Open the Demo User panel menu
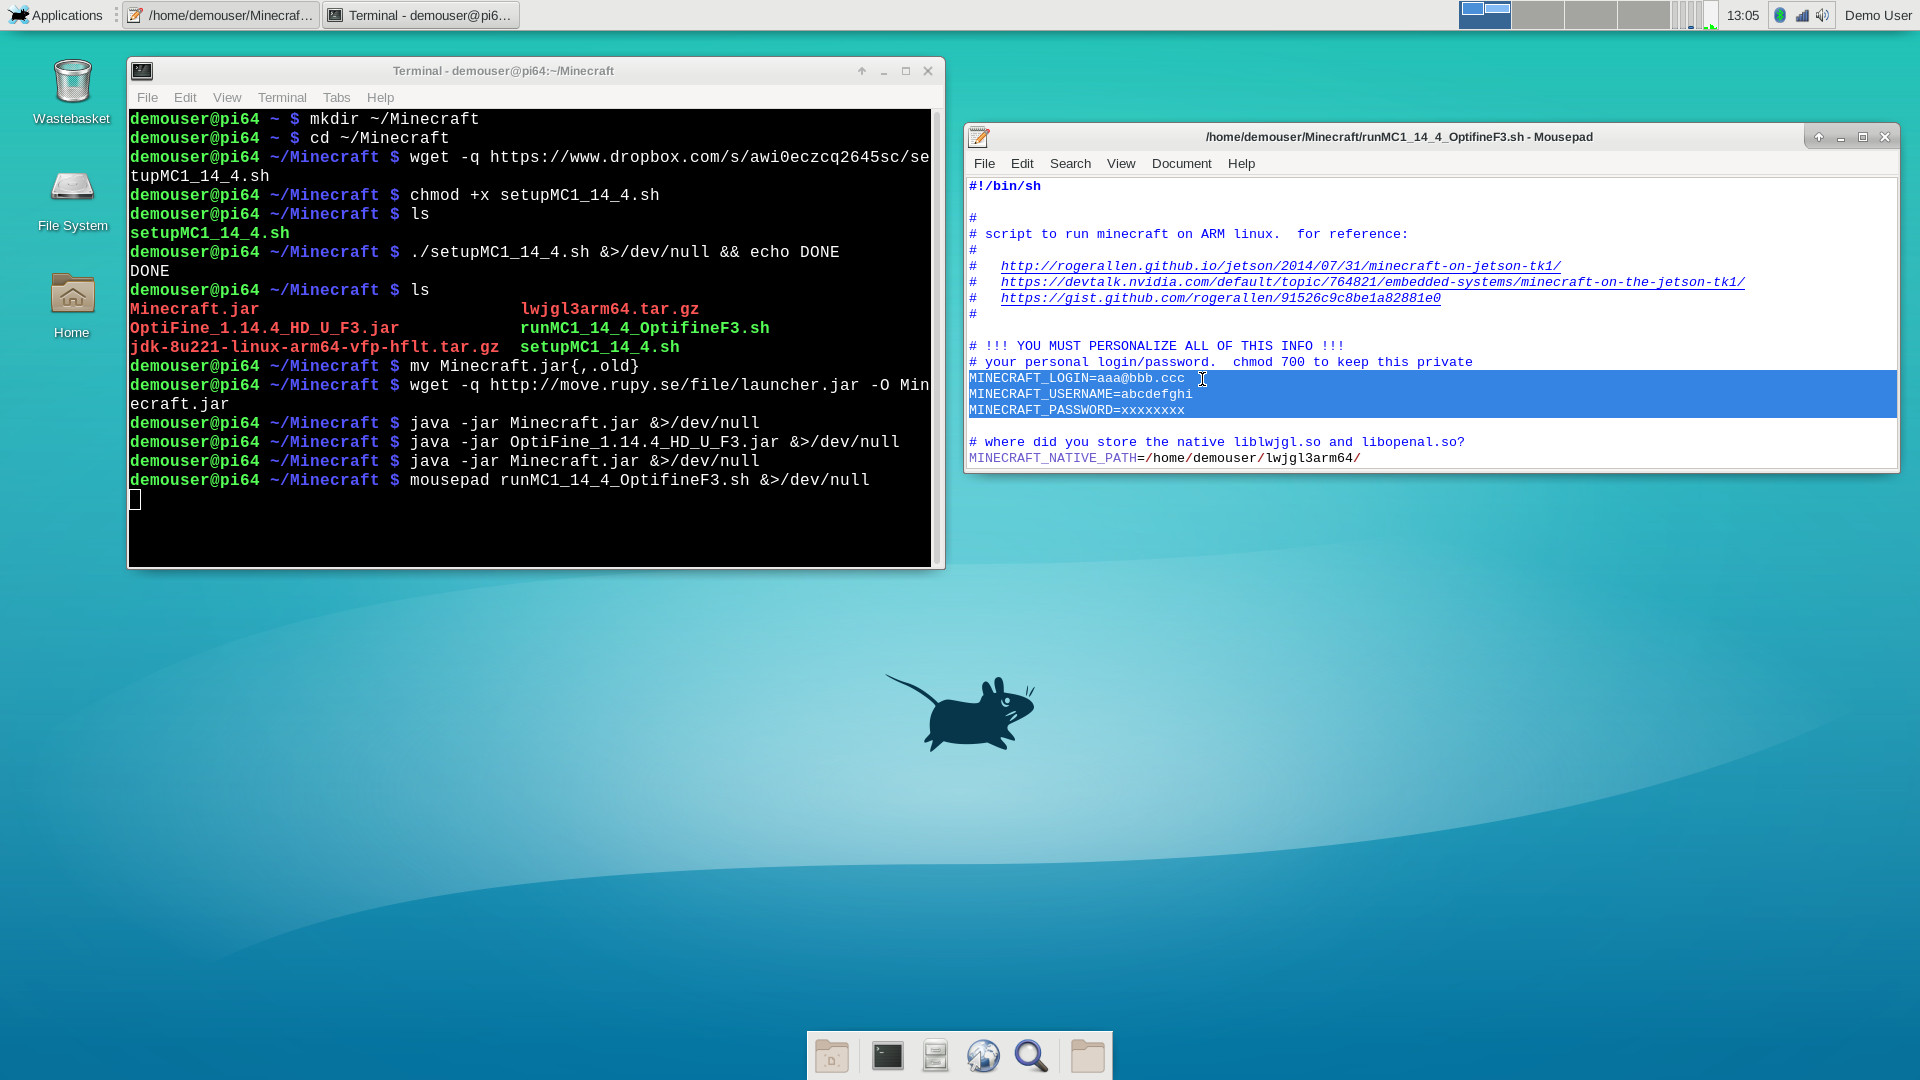Image resolution: width=1920 pixels, height=1080 pixels. [x=1877, y=15]
